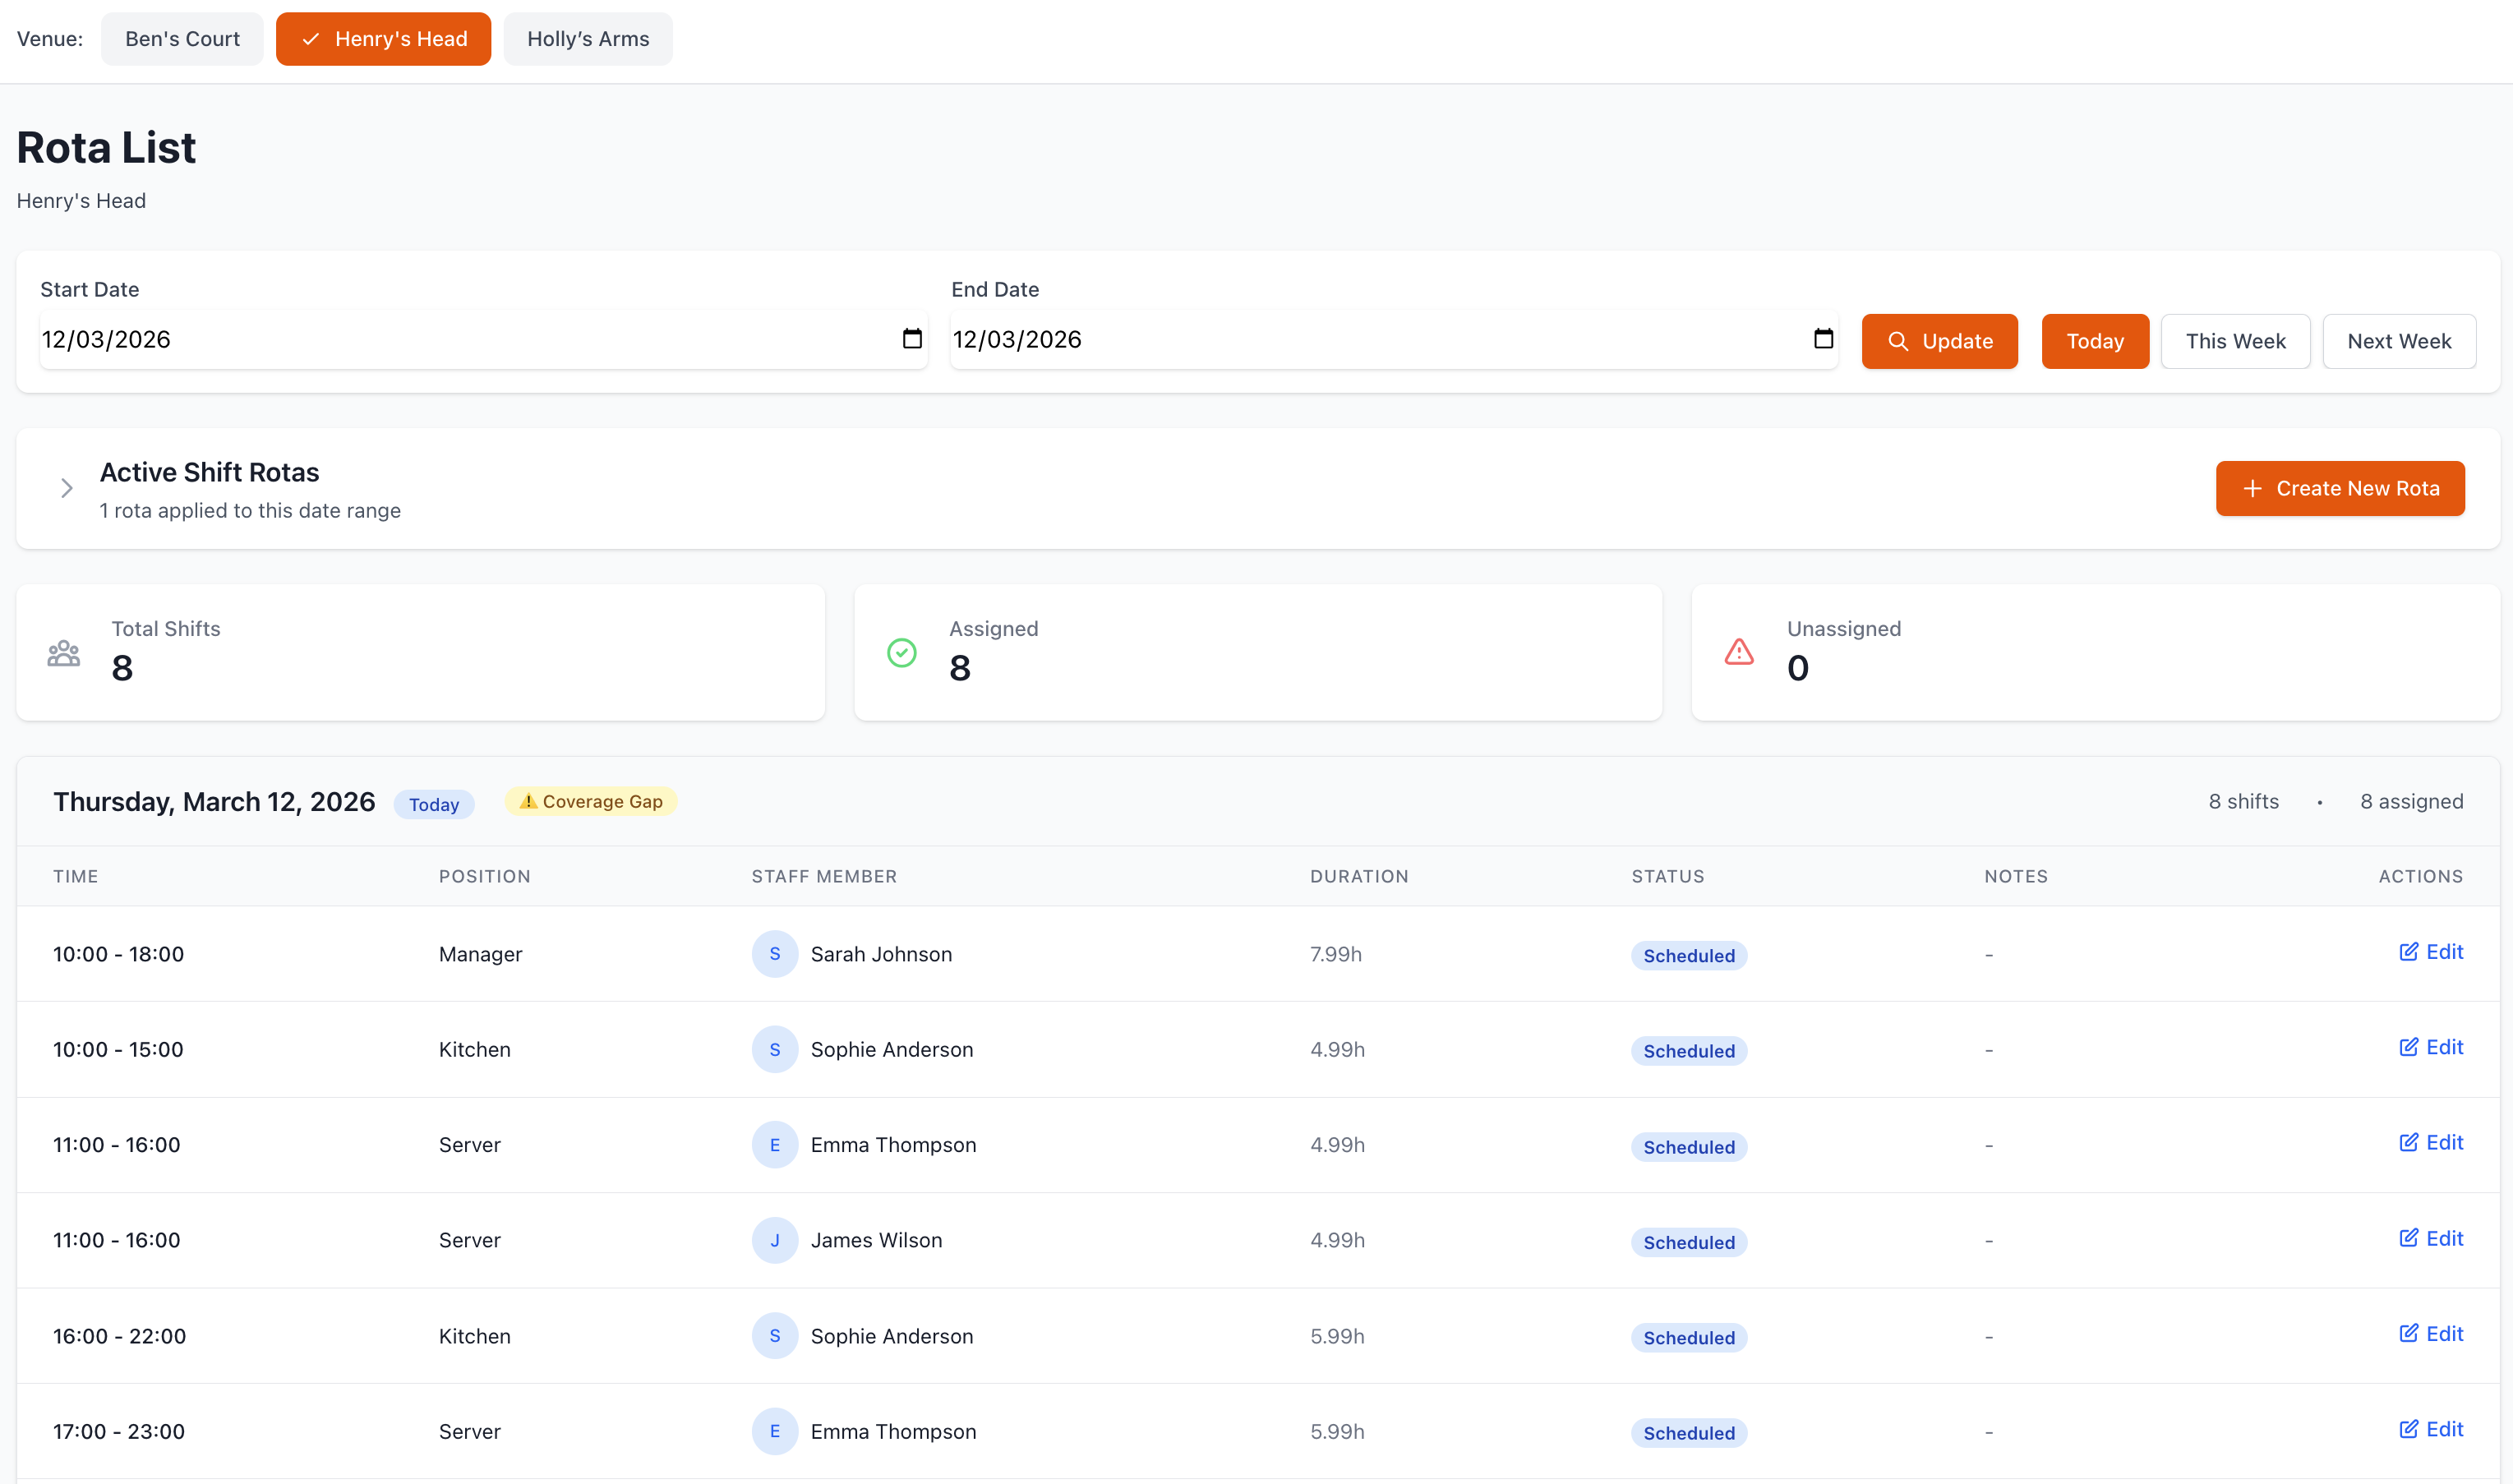This screenshot has height=1484, width=2513.
Task: Click the Coverage Gap warning badge
Action: pos(590,801)
